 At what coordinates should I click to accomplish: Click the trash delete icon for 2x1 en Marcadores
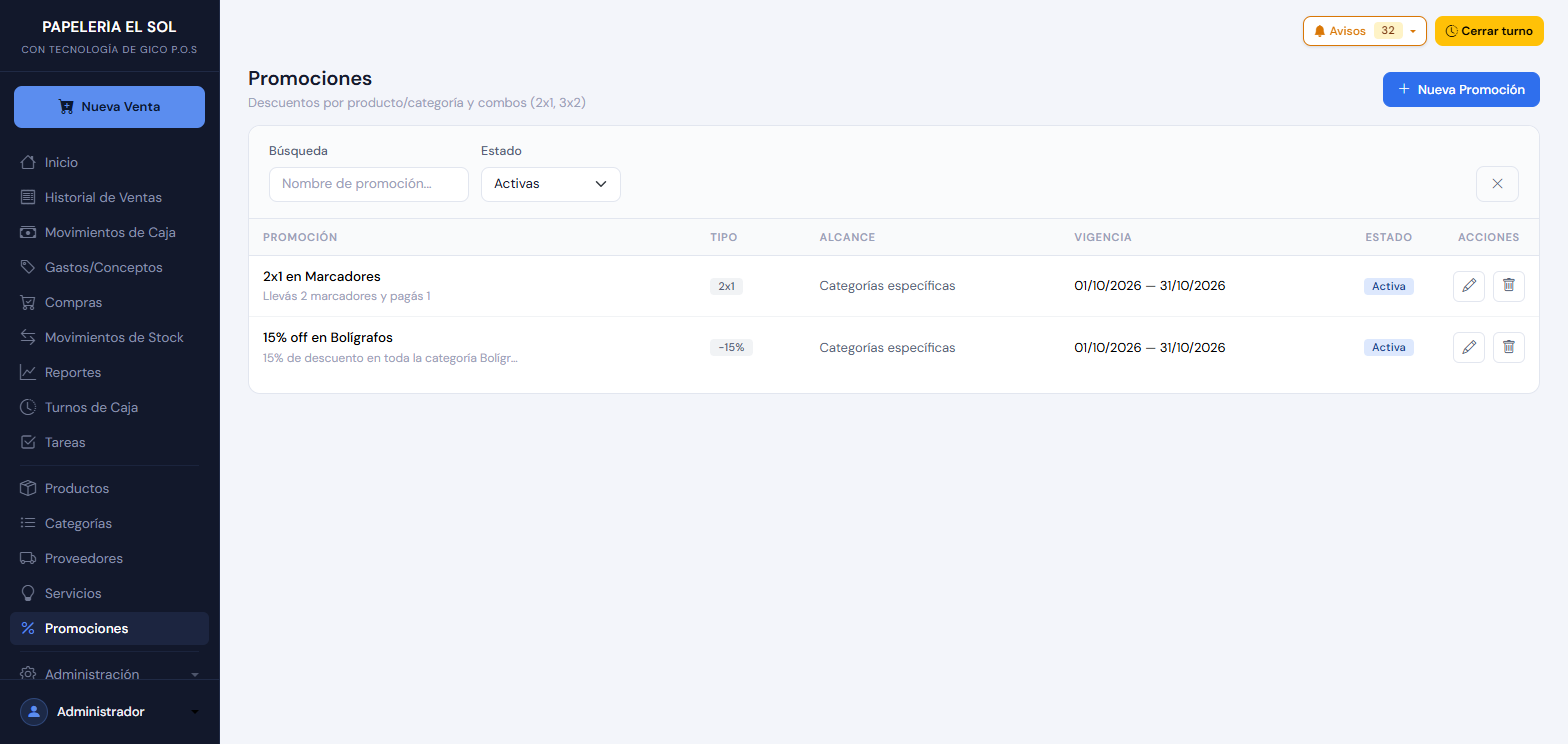coord(1509,286)
